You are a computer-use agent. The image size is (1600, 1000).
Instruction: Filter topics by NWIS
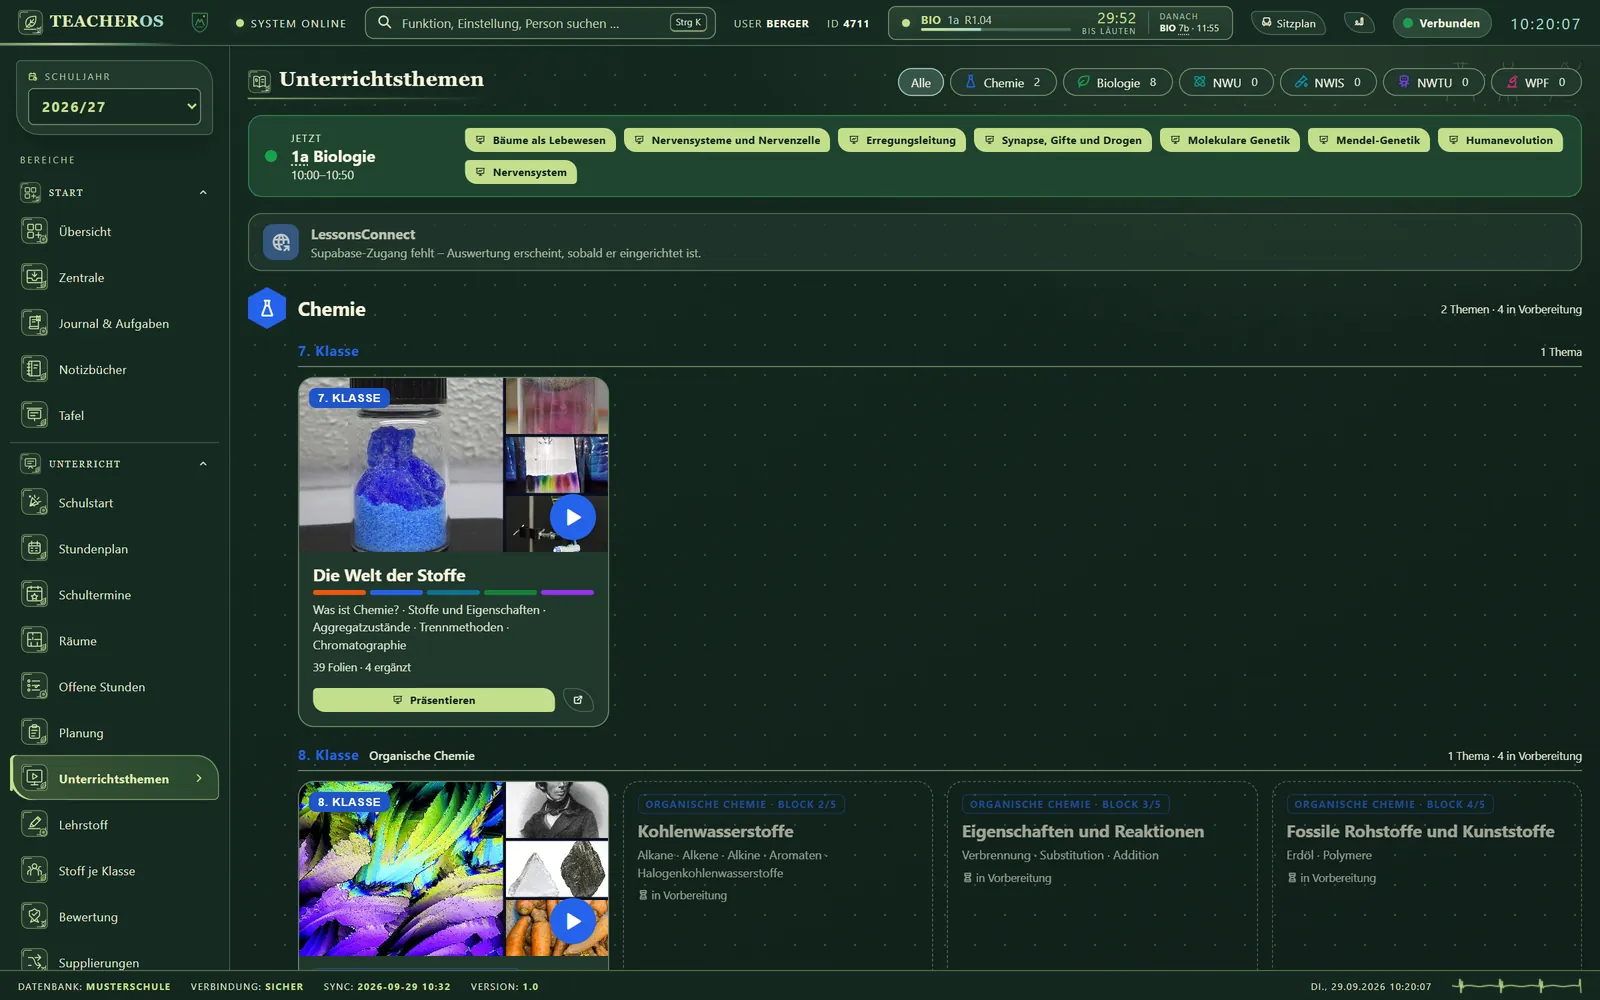1328,83
